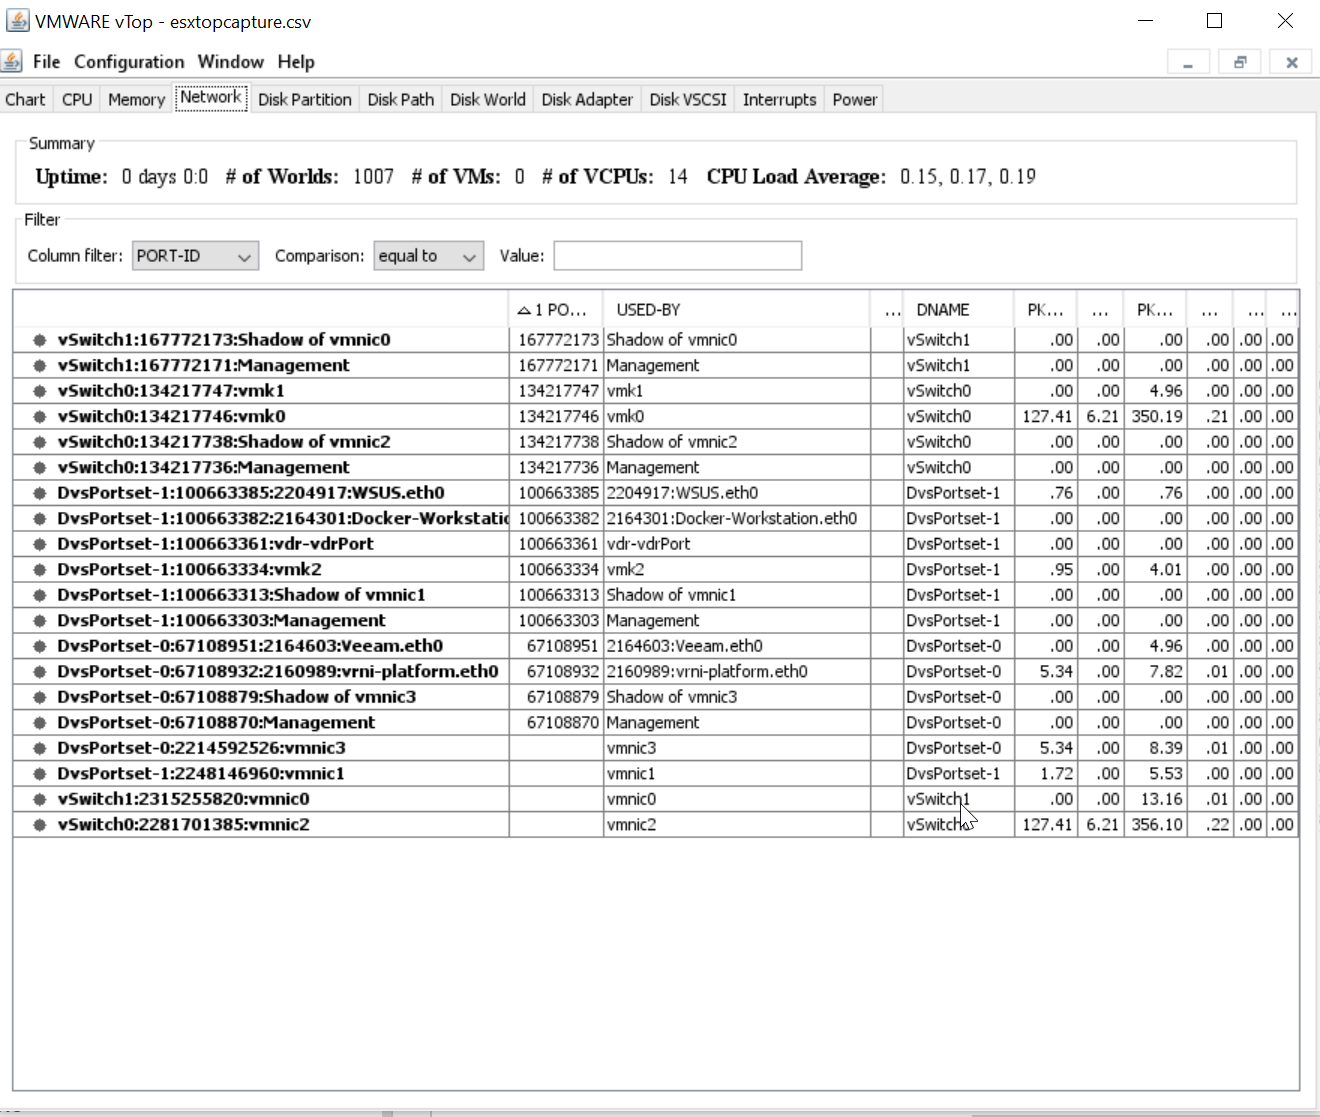Open the Configuration menu

coord(129,62)
